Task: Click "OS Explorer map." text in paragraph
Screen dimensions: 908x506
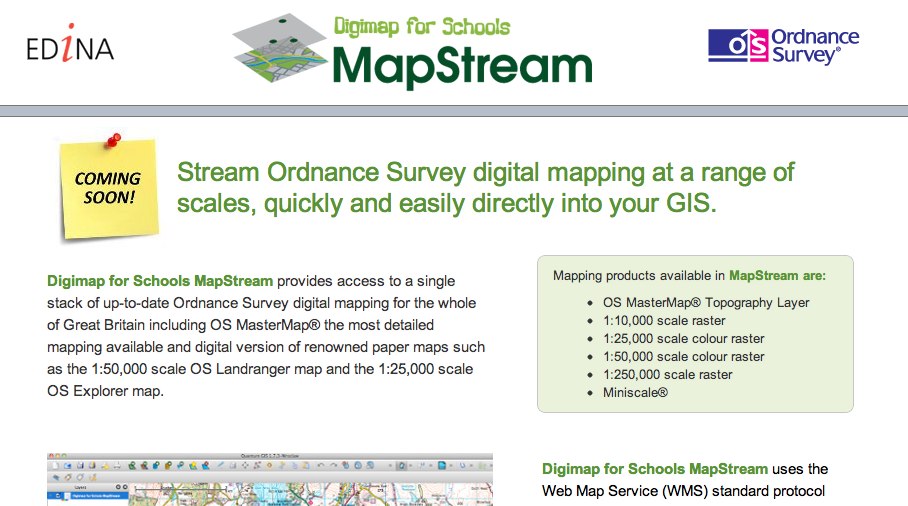Action: 105,391
